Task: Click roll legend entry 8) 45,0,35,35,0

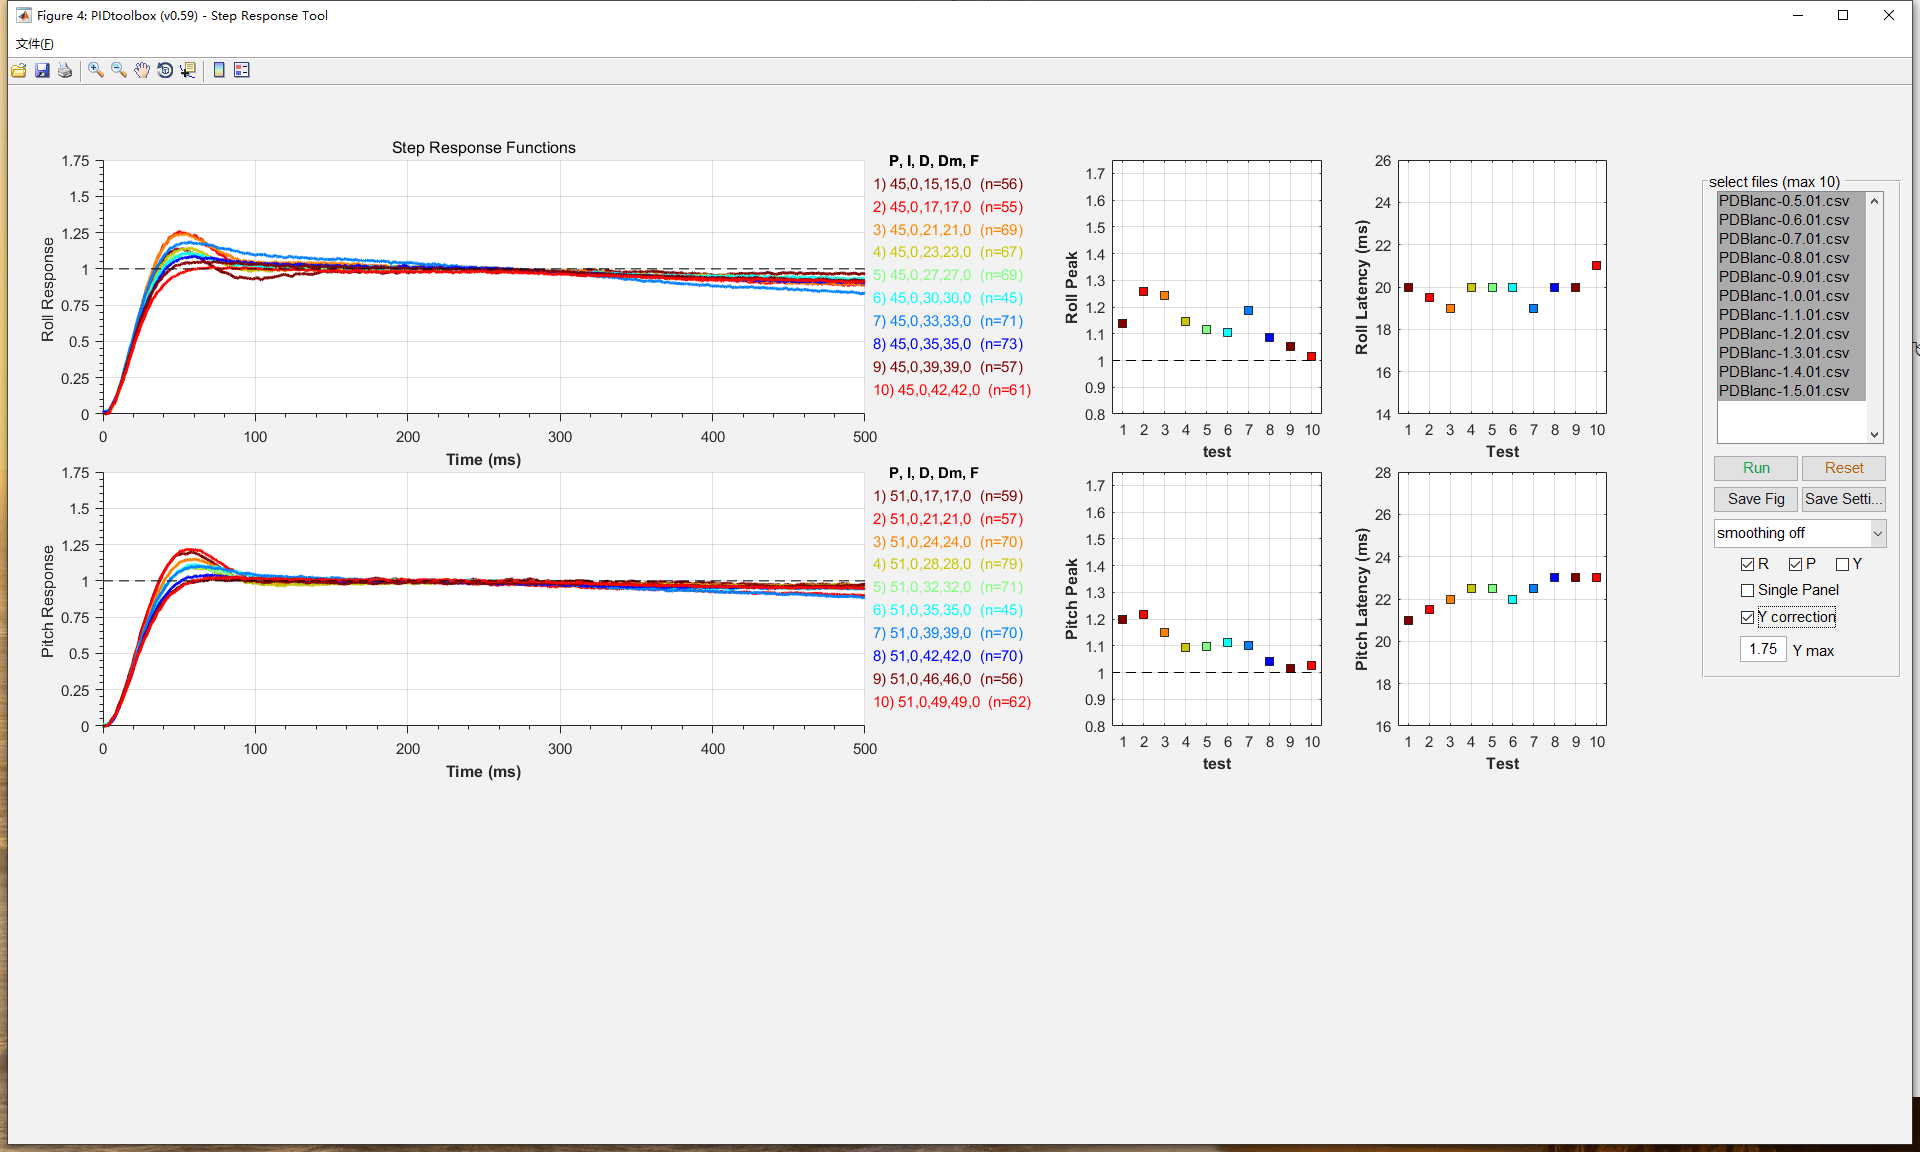Action: point(947,344)
